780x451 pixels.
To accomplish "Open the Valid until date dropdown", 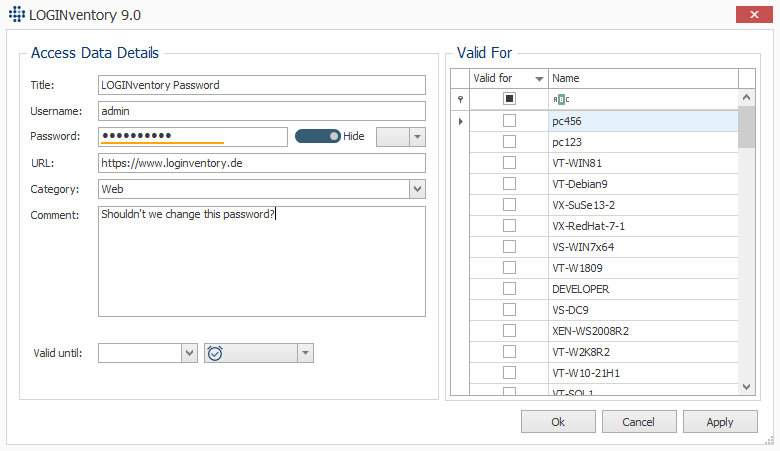I will (189, 353).
